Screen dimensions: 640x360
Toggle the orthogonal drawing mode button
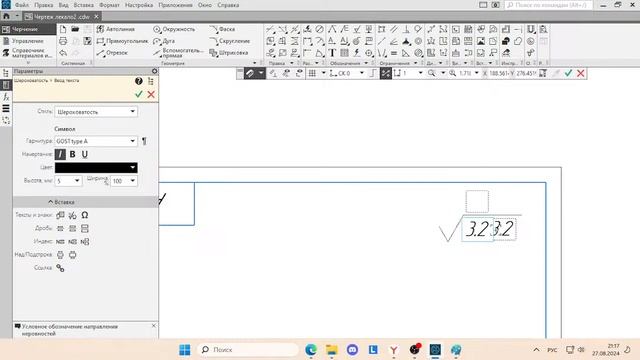[373, 73]
